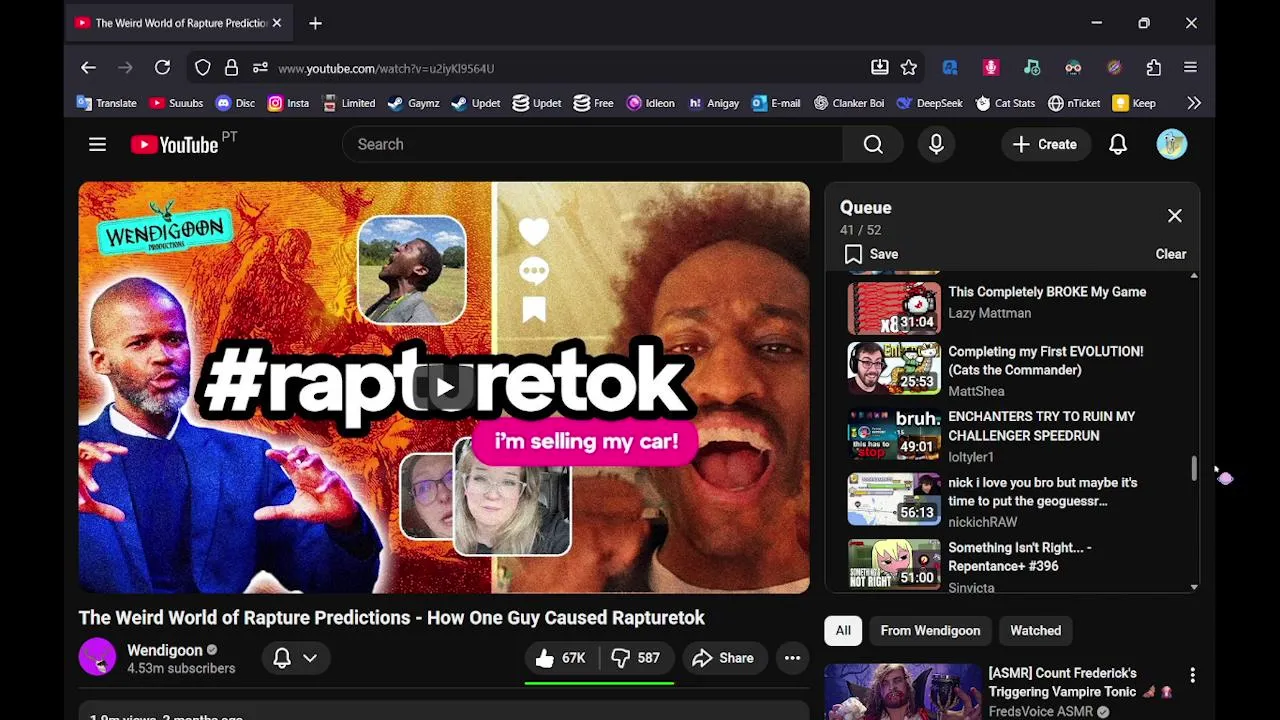1280x720 pixels.
Task: Close the Rapture Predictions tab
Action: tap(277, 23)
